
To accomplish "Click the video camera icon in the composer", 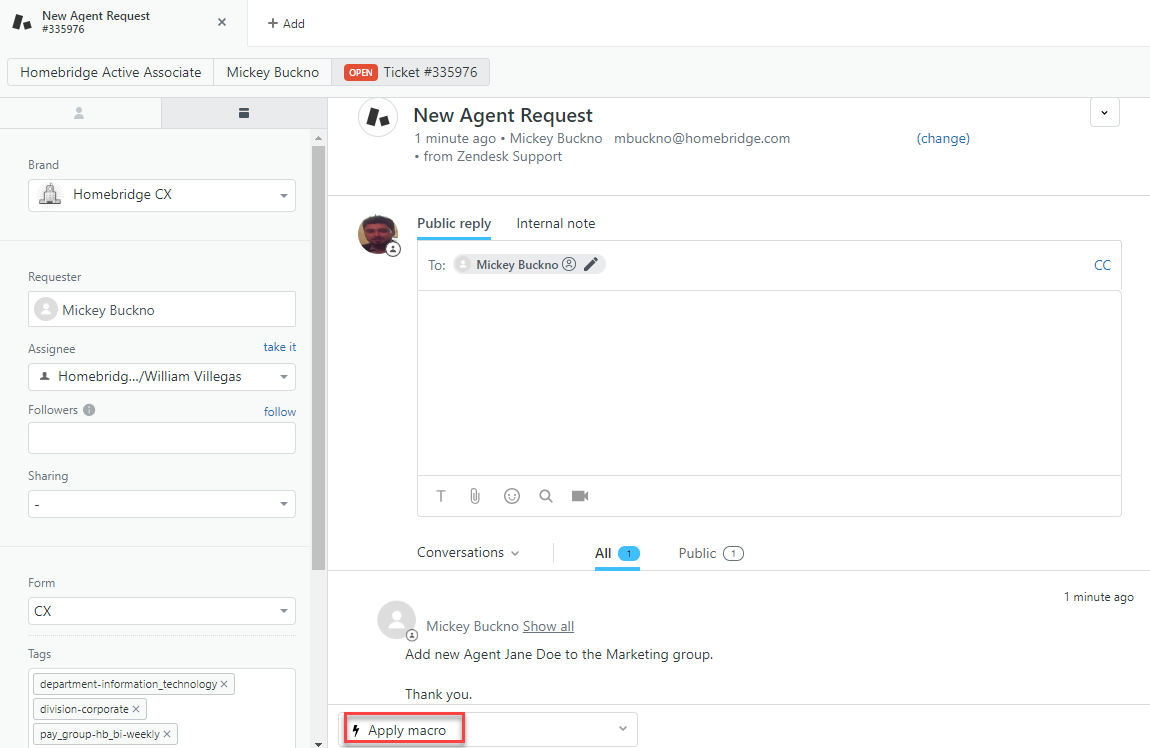I will click(x=580, y=496).
